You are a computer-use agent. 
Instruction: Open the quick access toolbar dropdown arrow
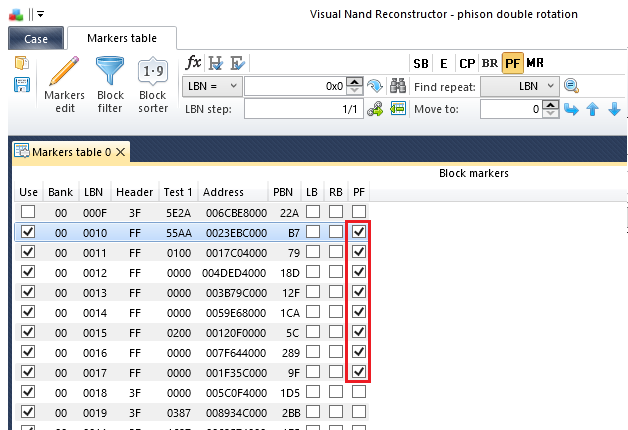(x=40, y=14)
